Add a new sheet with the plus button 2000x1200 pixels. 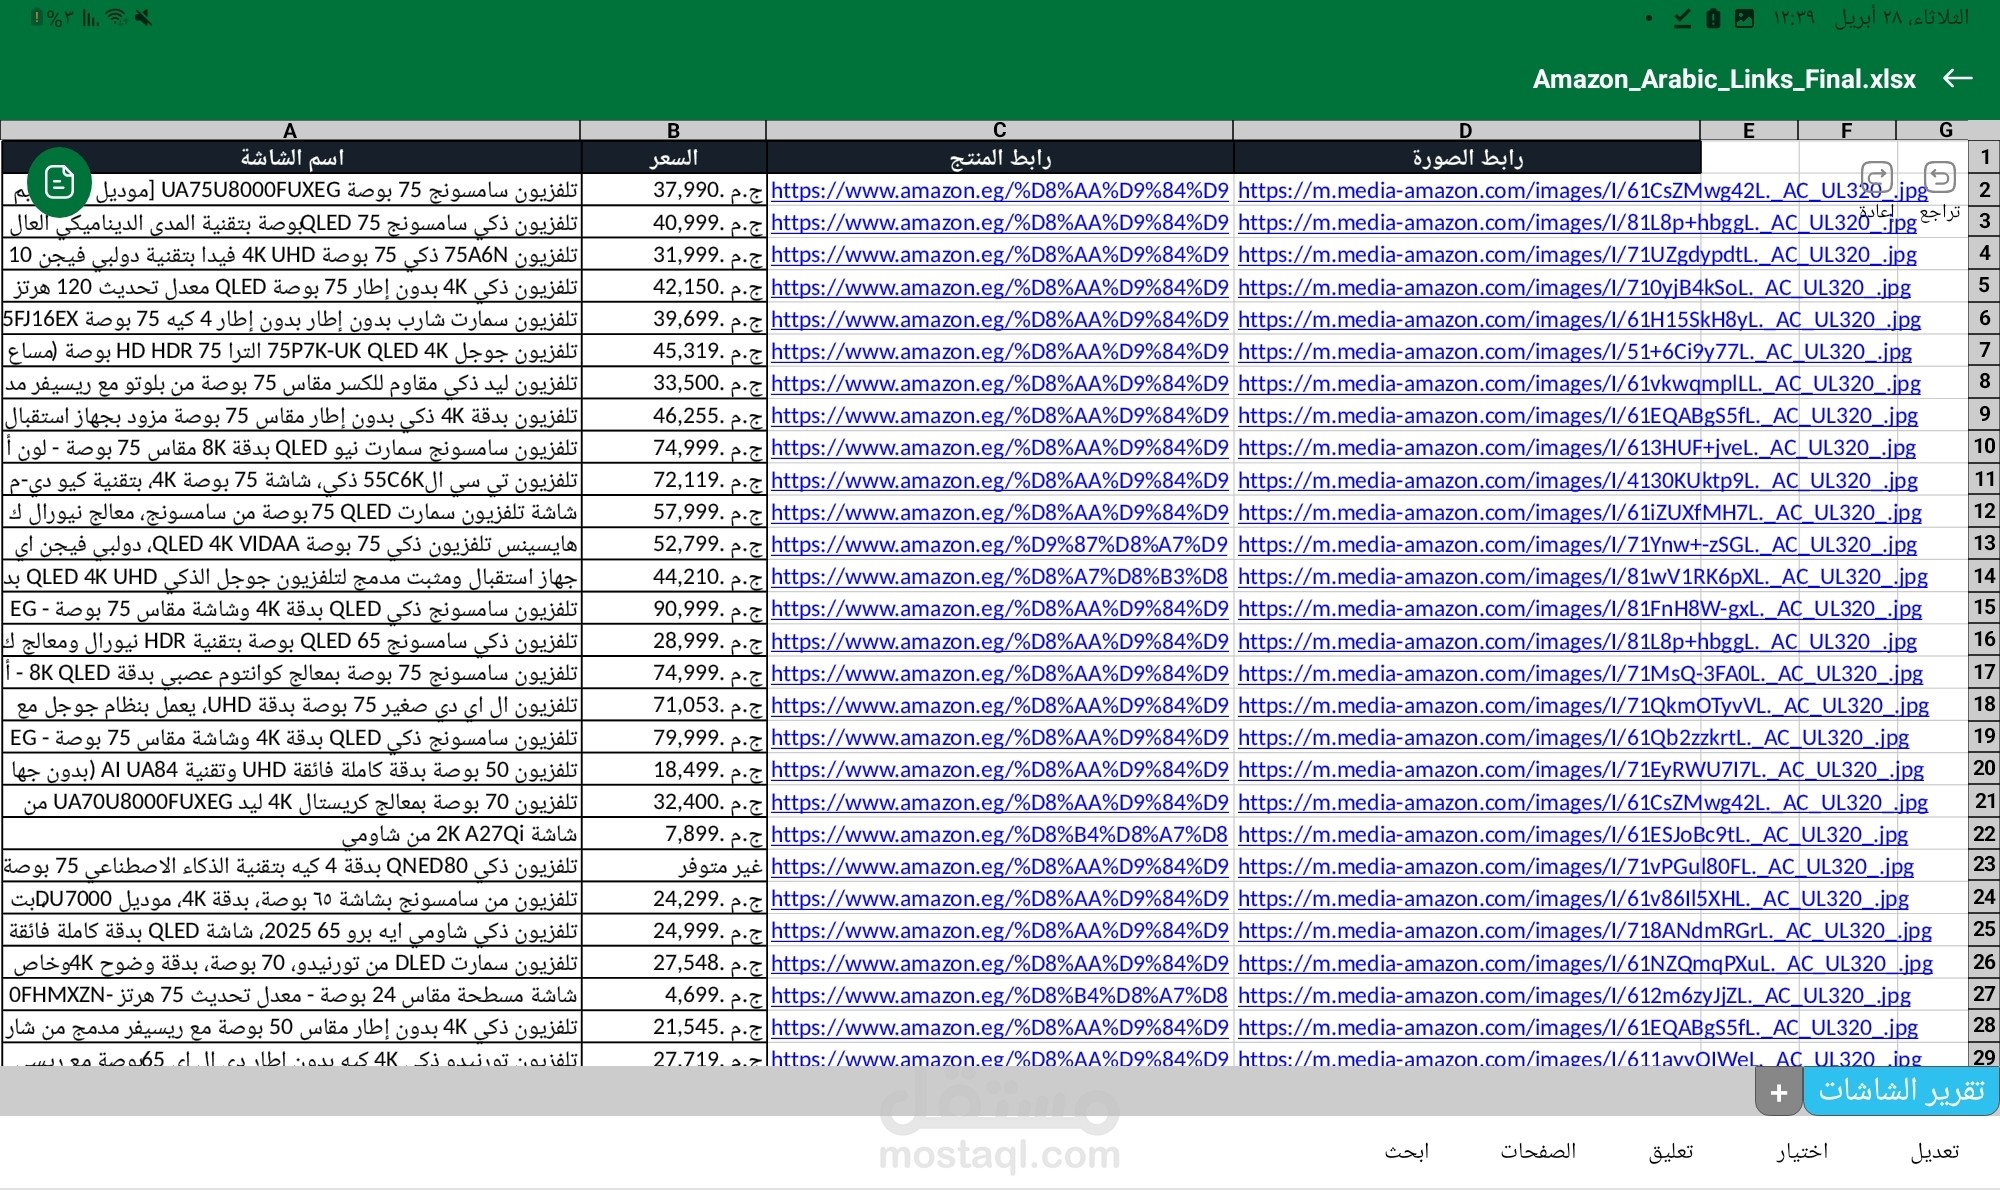point(1778,1093)
